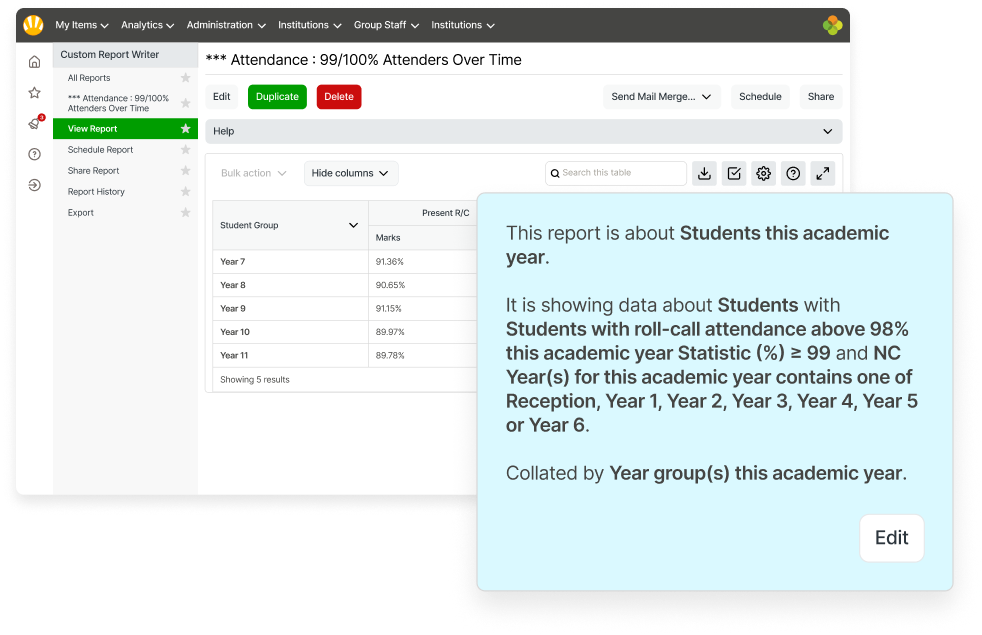
Task: Open the Hide columns control
Action: coord(350,173)
